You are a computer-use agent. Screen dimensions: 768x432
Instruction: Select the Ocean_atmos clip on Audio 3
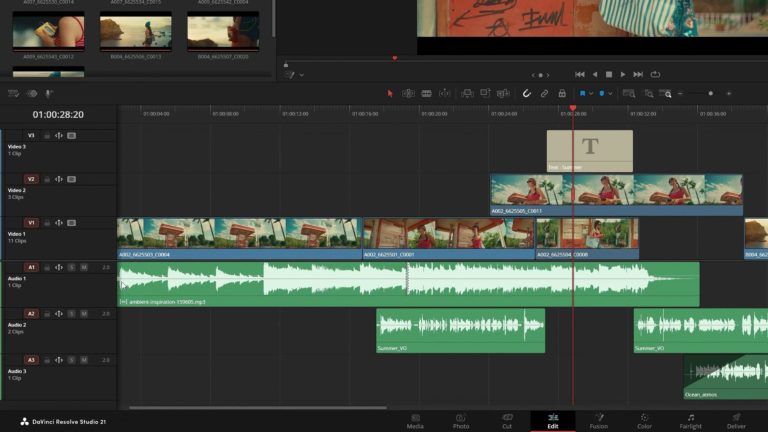(x=726, y=377)
